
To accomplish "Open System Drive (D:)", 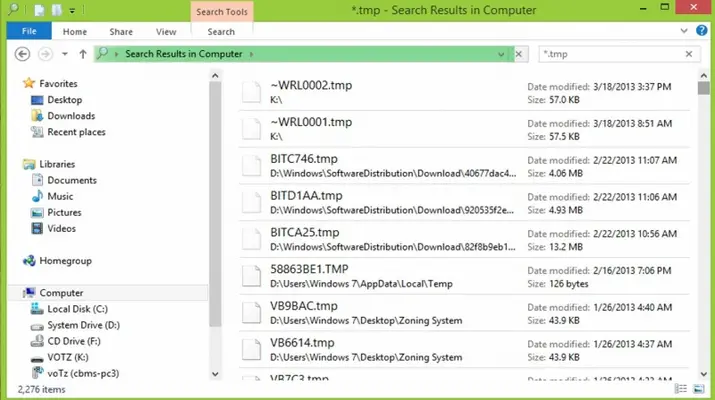I will click(x=83, y=325).
